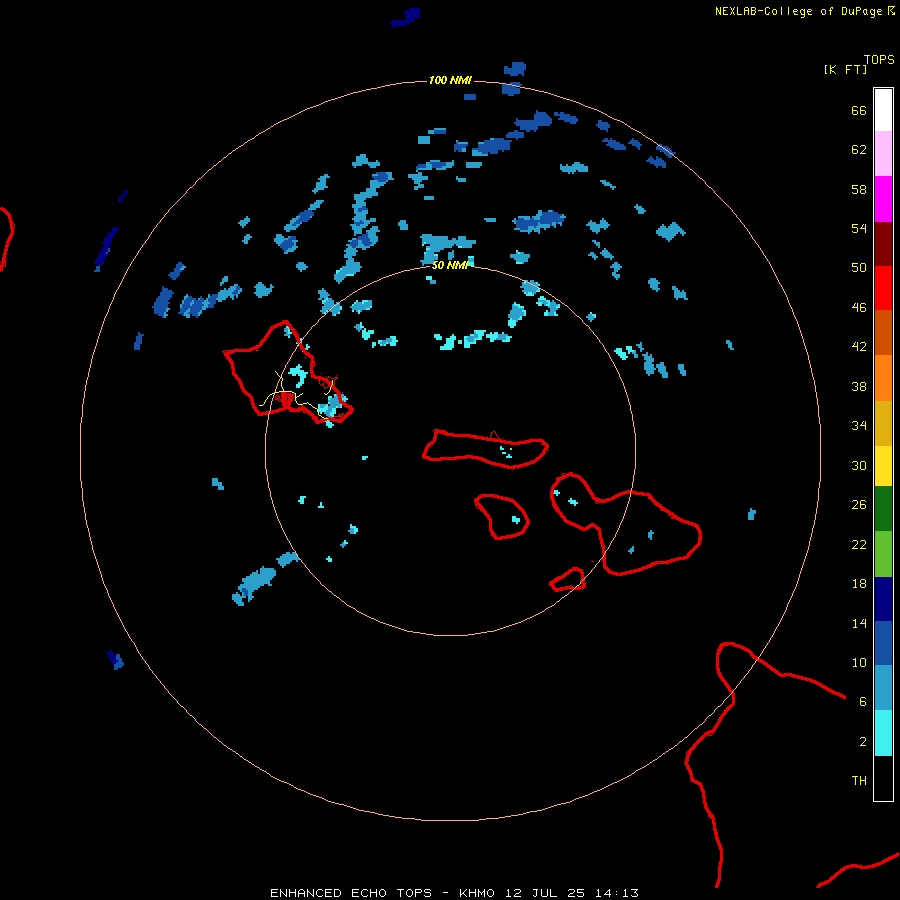
Task: Click the navy 18 K FT legend swatch
Action: [x=883, y=599]
